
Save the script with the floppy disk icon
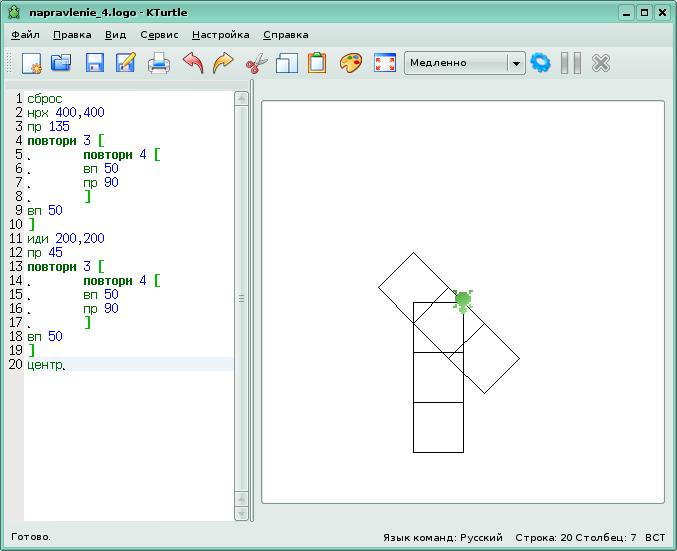(94, 63)
